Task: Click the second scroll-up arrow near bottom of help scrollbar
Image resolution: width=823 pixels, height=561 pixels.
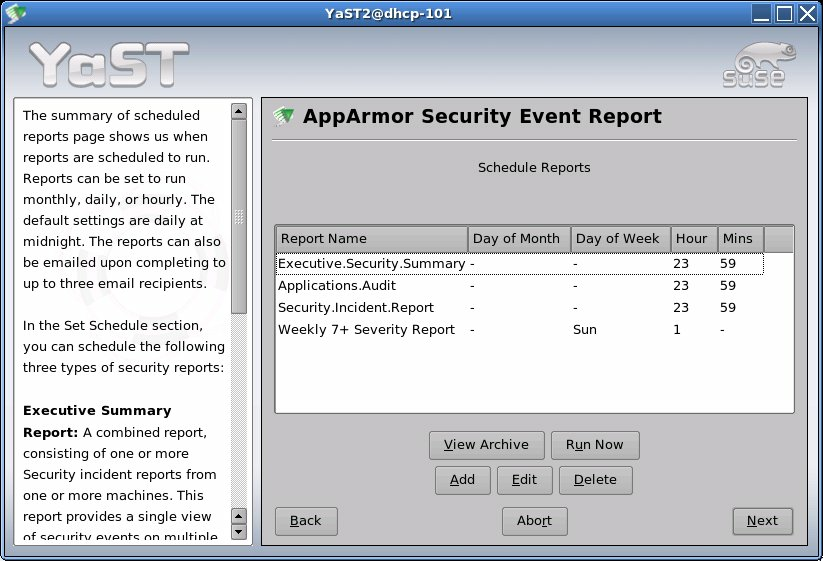Action: 239,516
